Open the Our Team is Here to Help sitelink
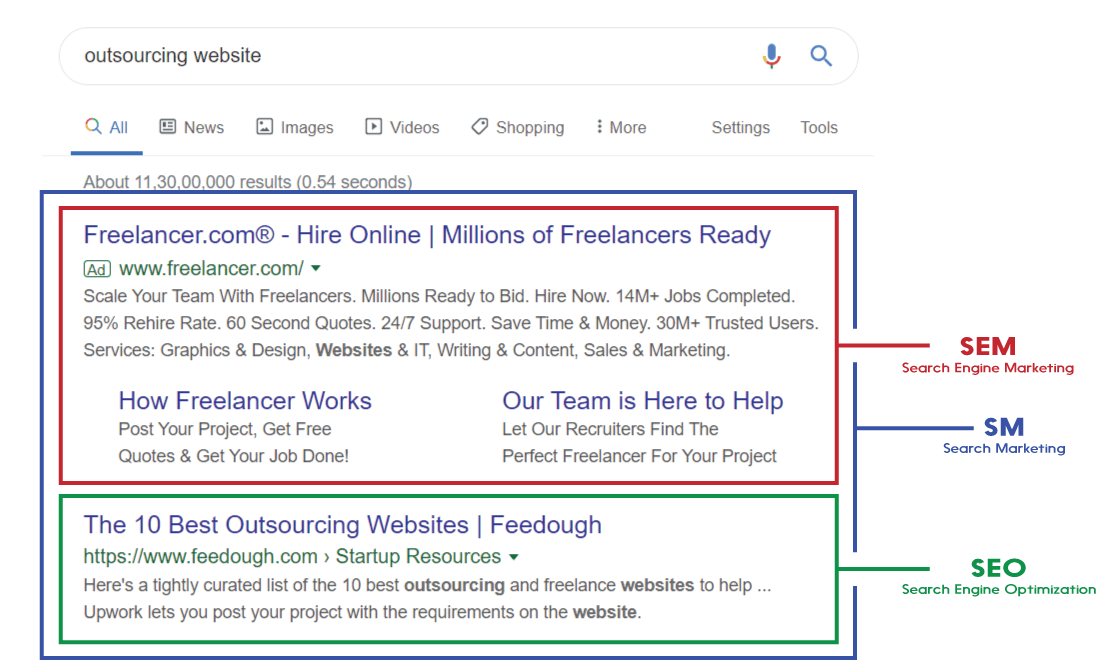 [643, 400]
